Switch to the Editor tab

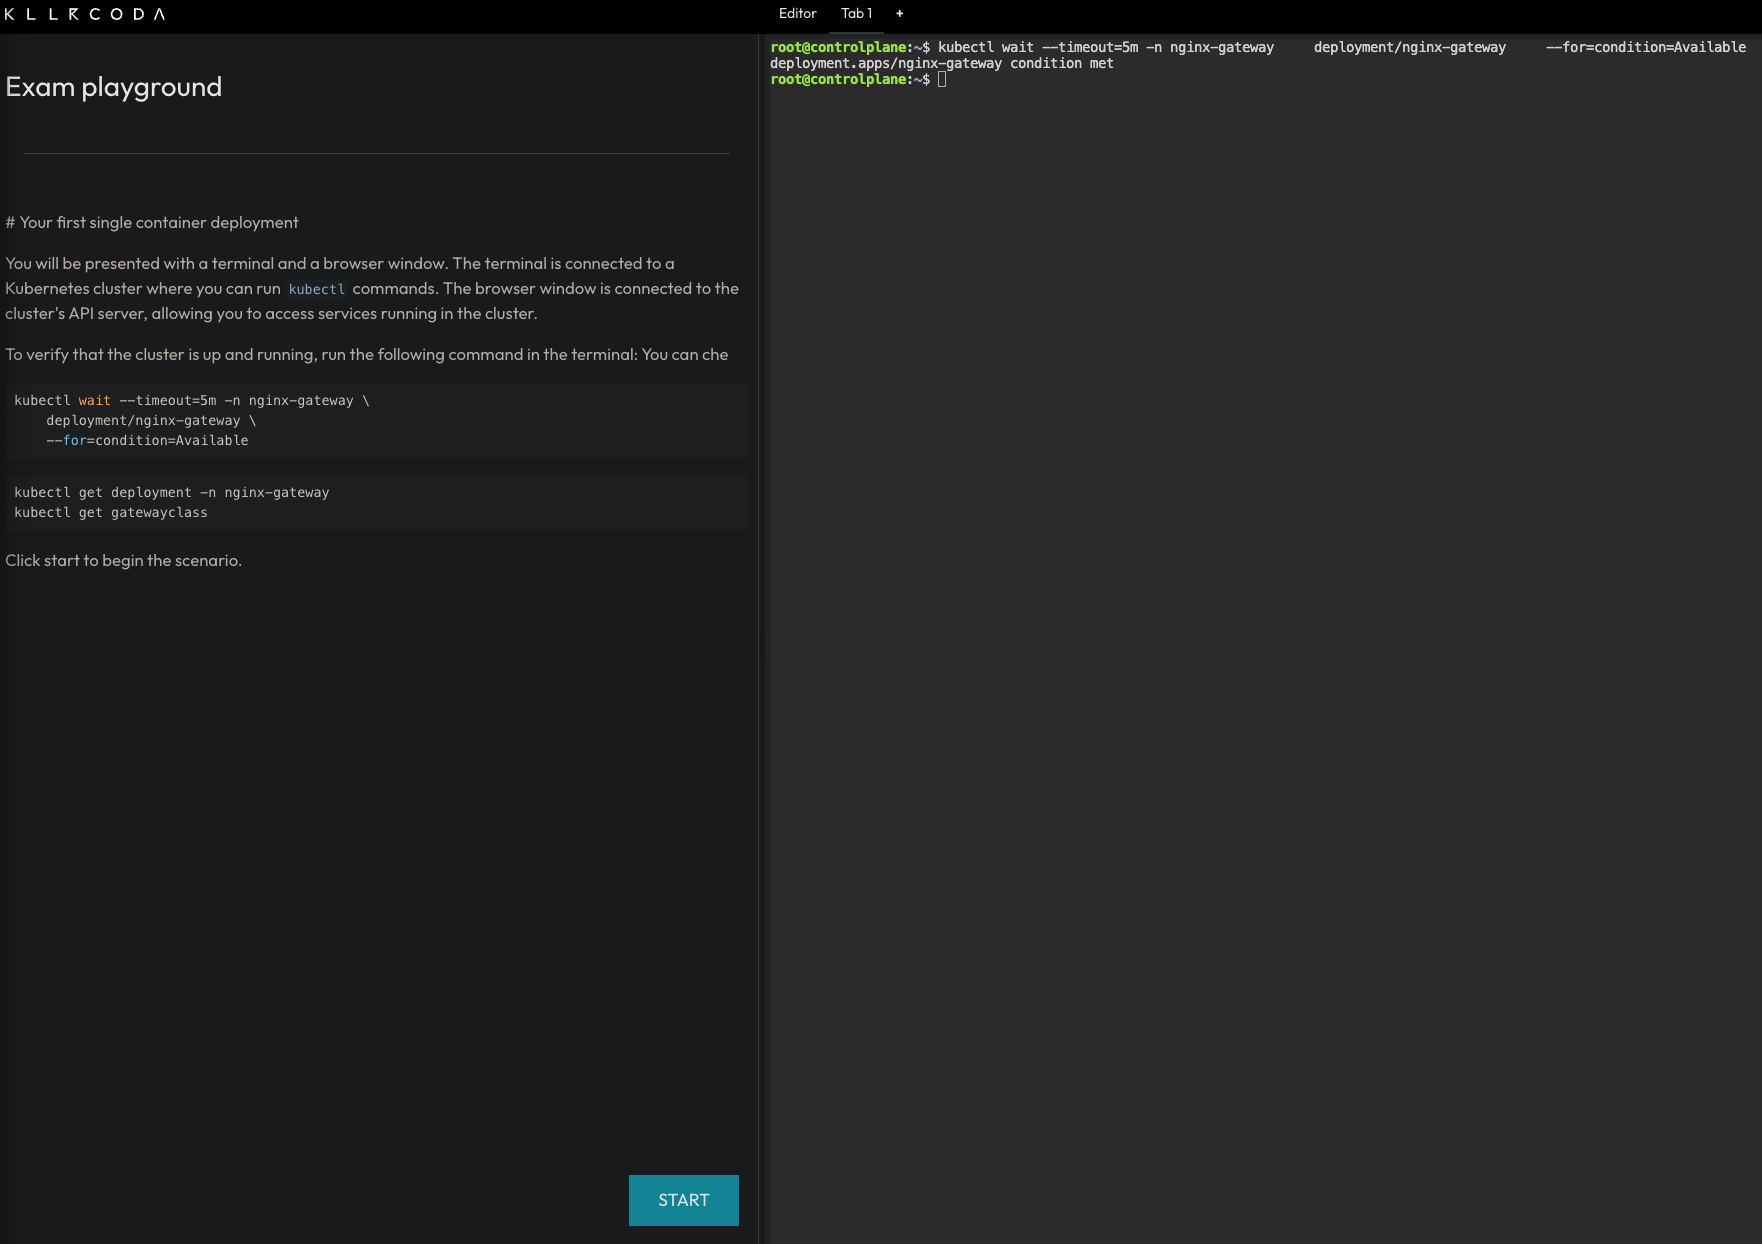(797, 14)
